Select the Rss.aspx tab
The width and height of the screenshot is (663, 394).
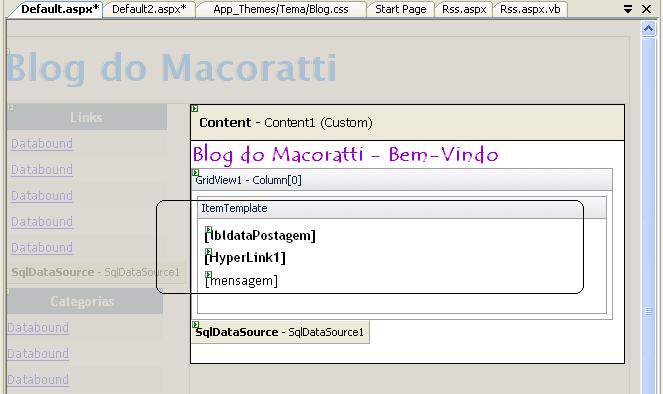[464, 9]
